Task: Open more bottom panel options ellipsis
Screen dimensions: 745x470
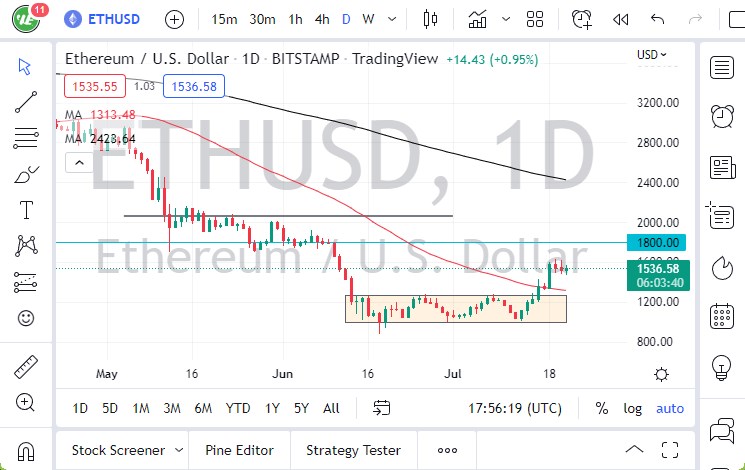Action: point(448,450)
